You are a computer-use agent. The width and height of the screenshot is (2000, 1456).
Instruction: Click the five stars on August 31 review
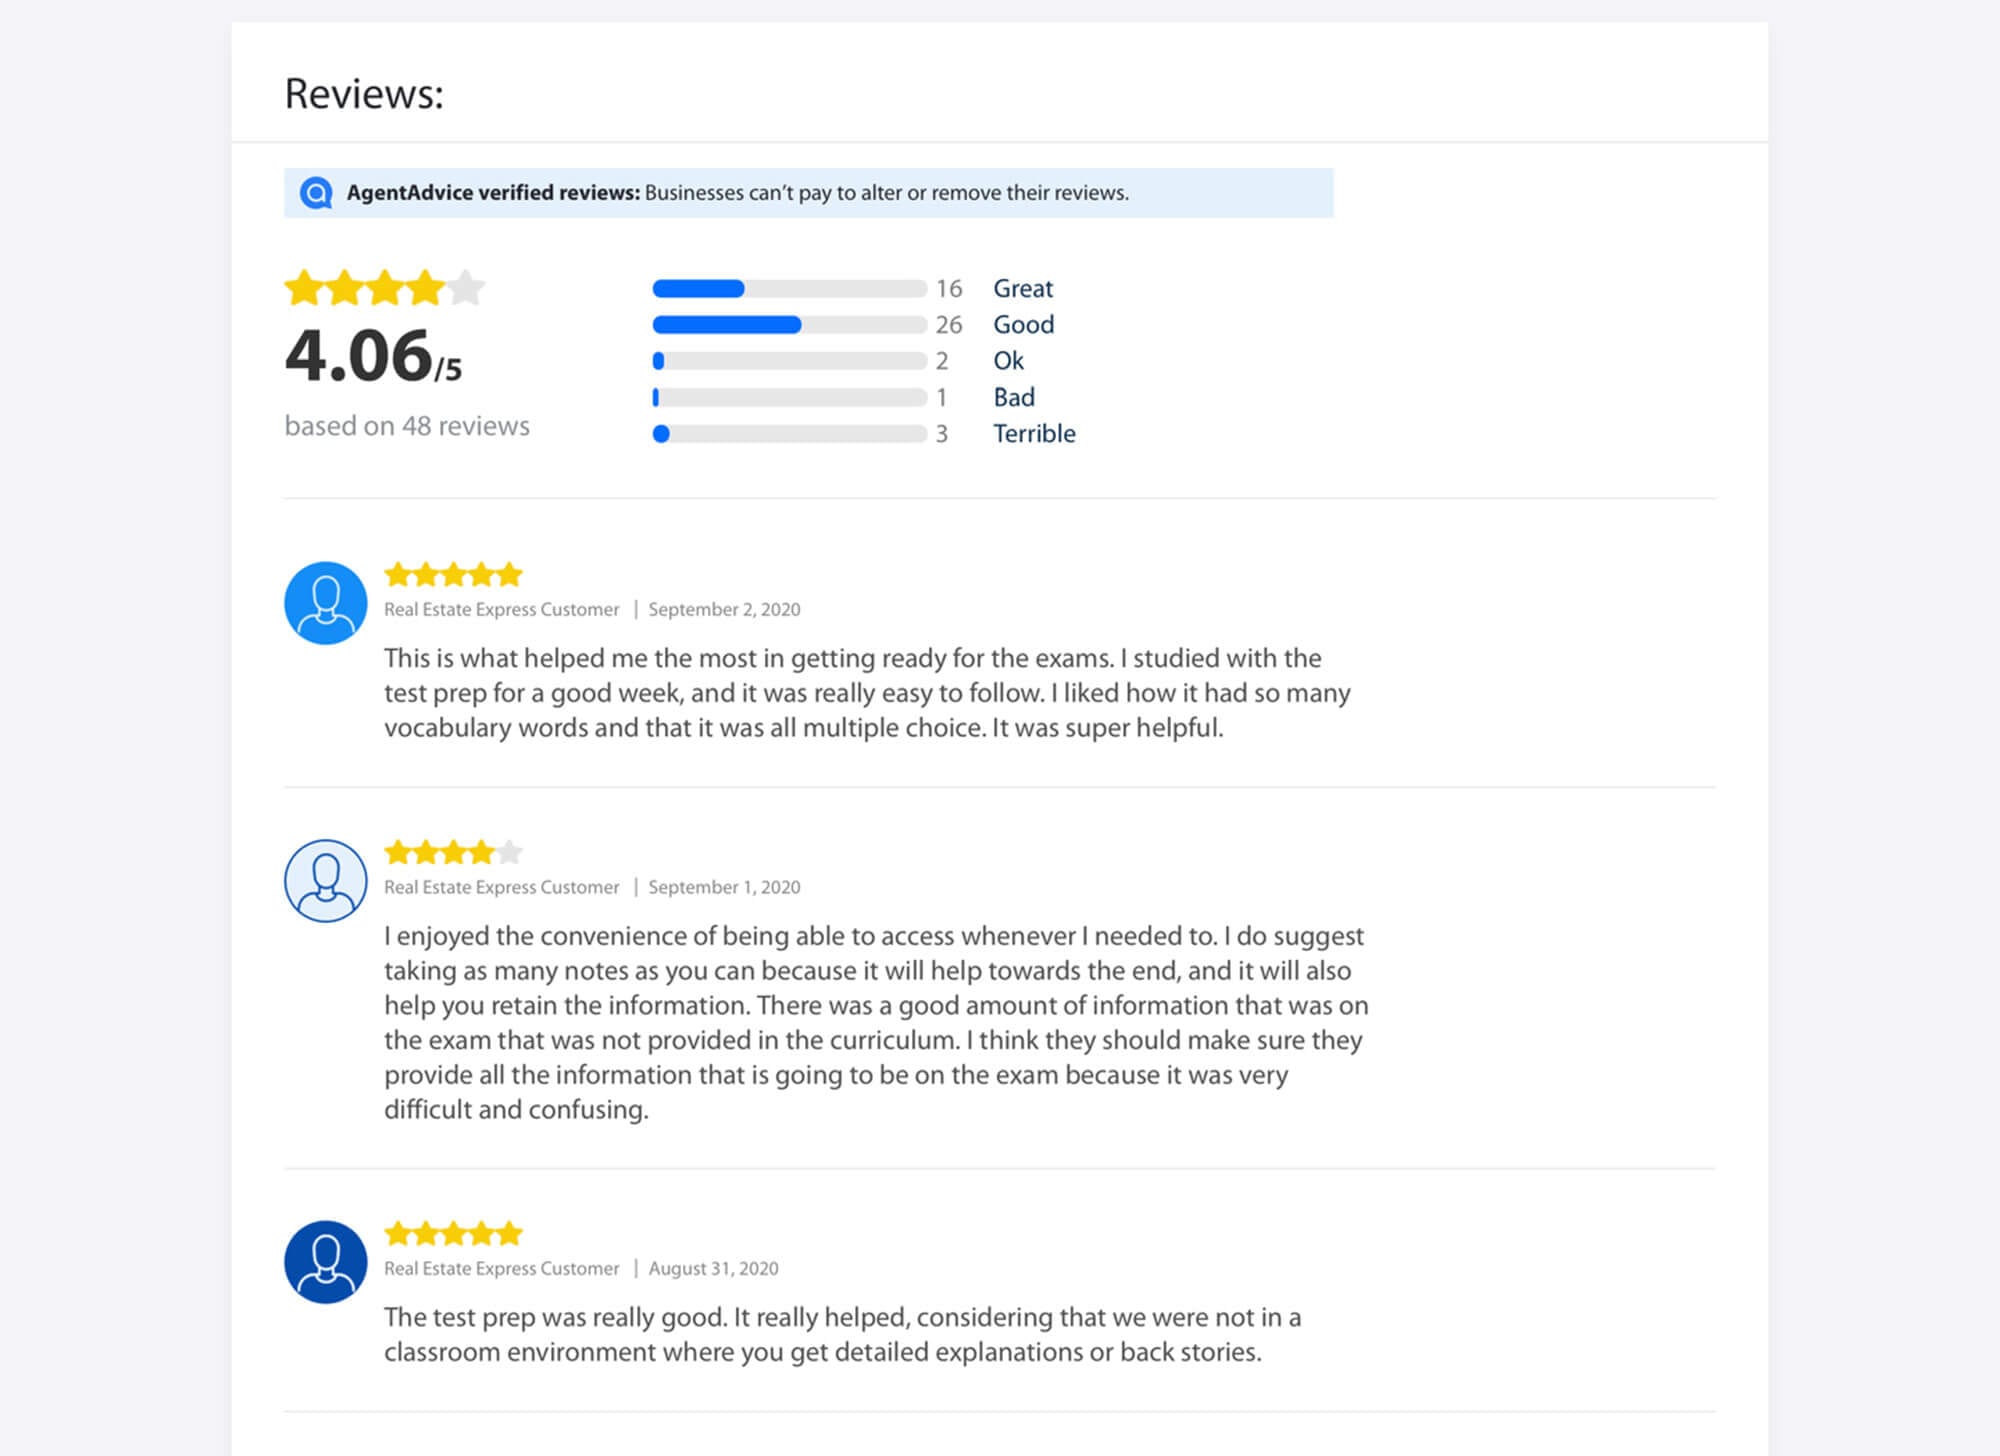click(x=454, y=1233)
